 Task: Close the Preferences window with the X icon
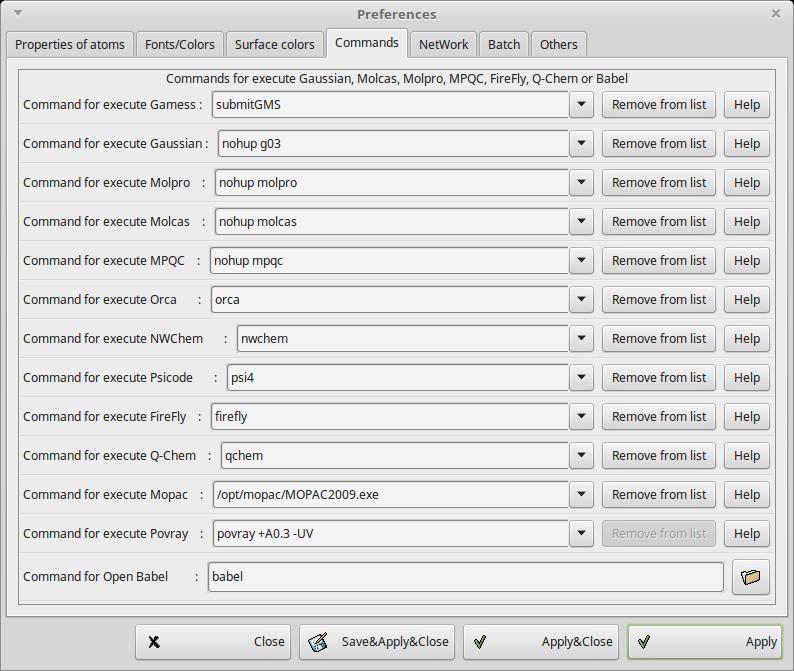776,14
